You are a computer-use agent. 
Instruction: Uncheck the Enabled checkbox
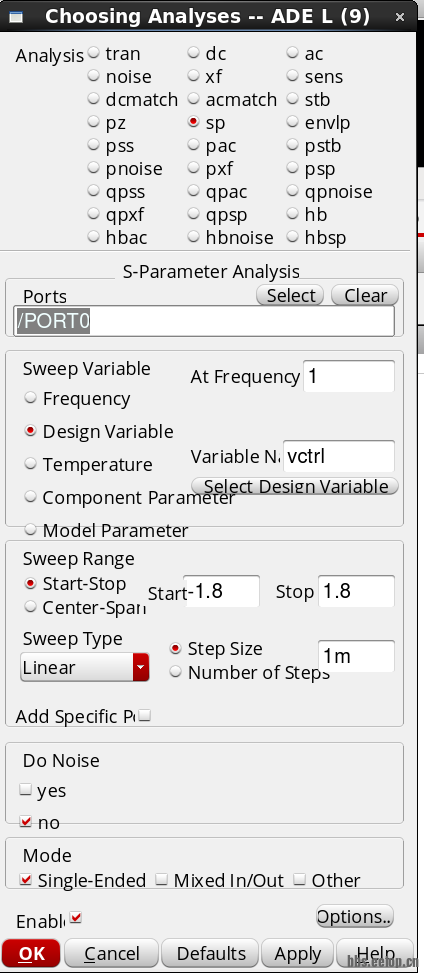pos(76,917)
